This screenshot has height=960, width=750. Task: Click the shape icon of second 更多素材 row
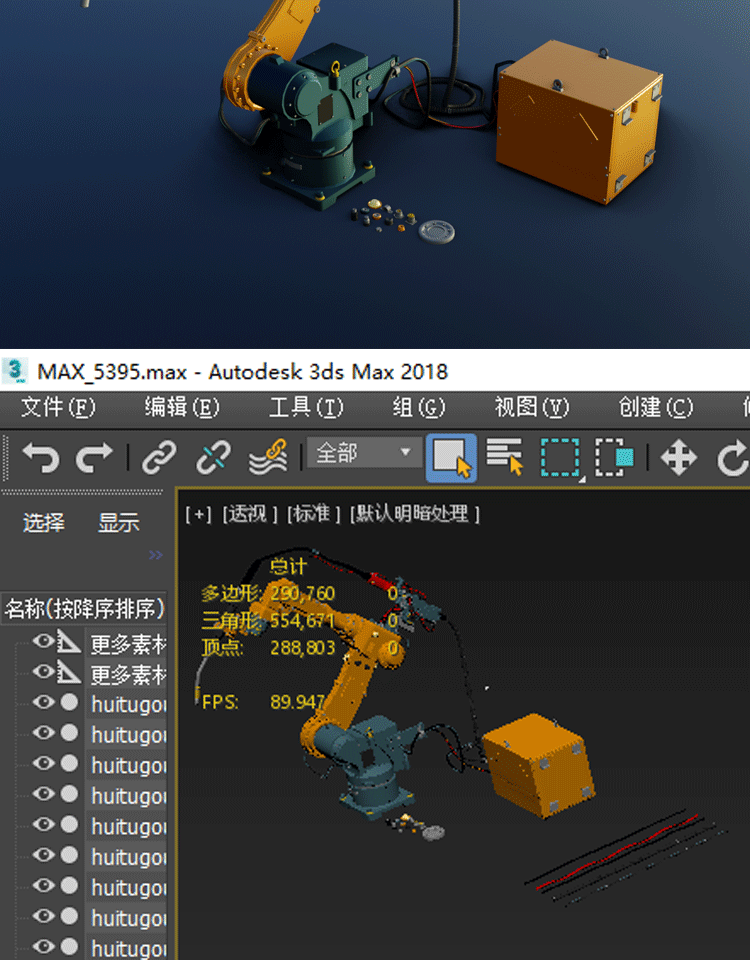[69, 672]
